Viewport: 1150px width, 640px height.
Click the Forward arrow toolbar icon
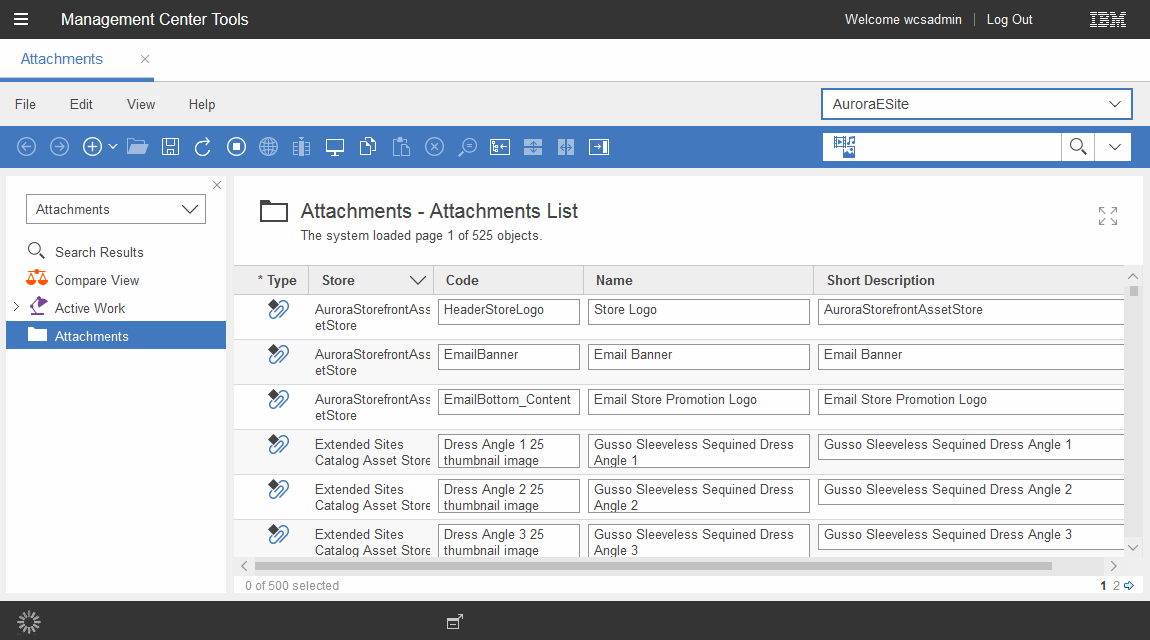point(59,147)
